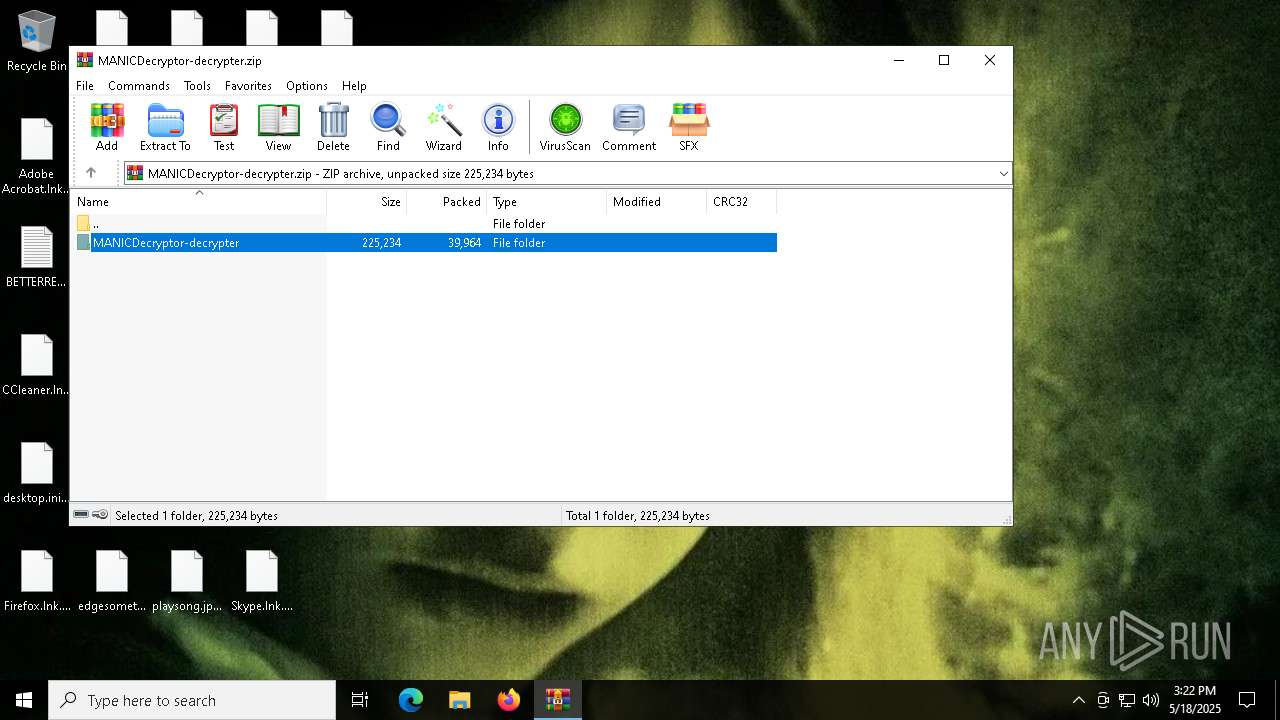1280x720 pixels.
Task: Select Adobe Acrobat.lnk desktop icon
Action: [x=37, y=157]
